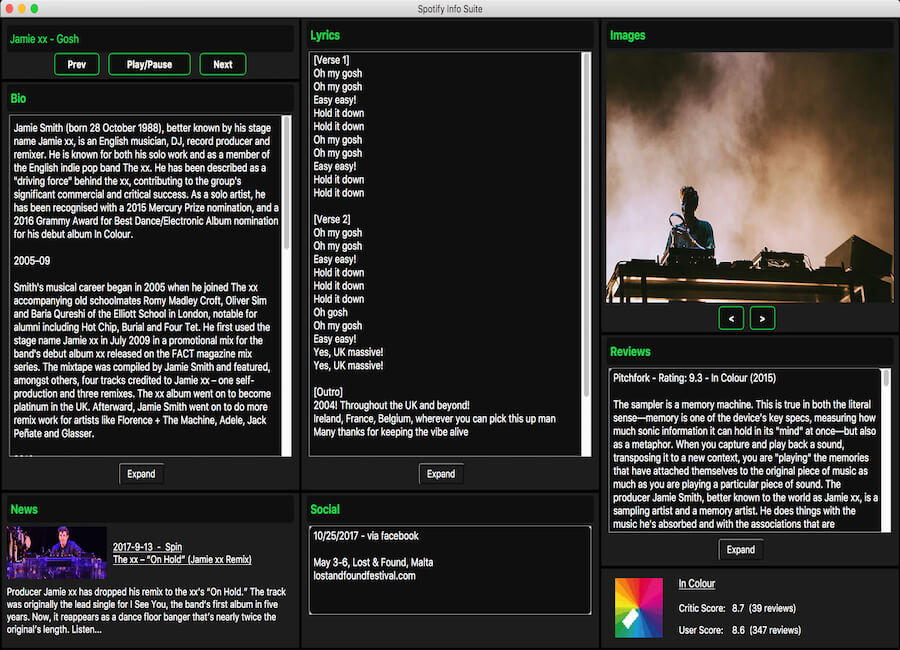Open the In Colour album link
The height and width of the screenshot is (650, 900).
696,584
